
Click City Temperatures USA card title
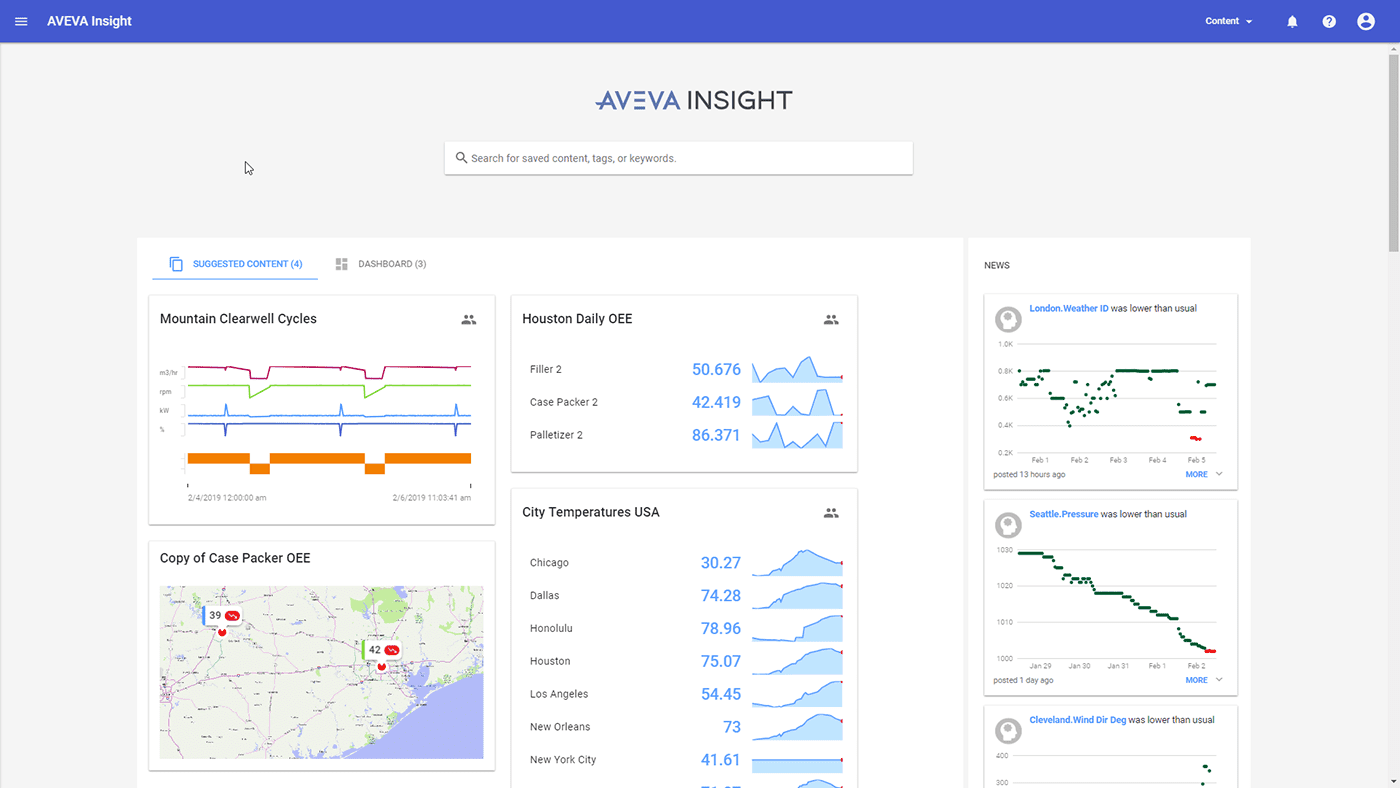[x=591, y=512]
